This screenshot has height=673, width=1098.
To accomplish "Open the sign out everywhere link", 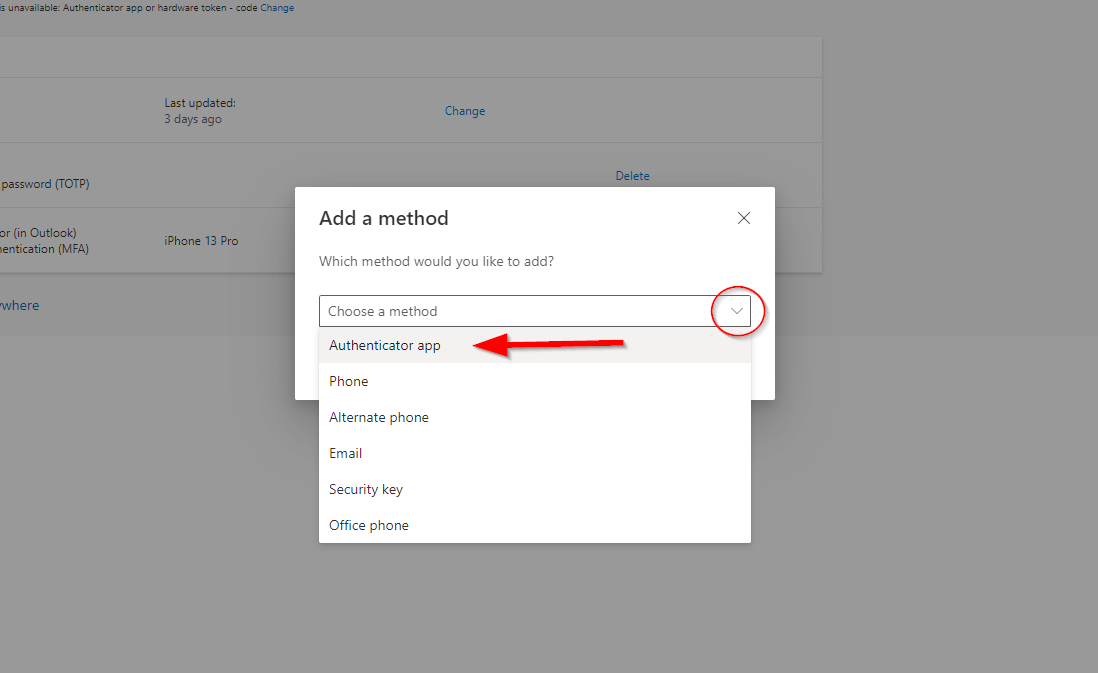I will [x=20, y=305].
